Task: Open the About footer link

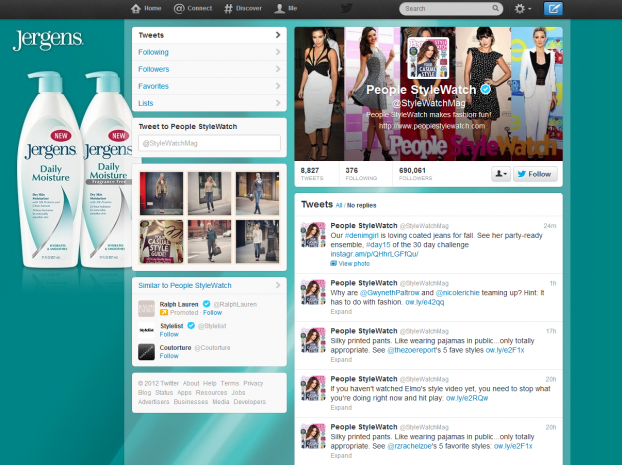Action: (x=191, y=383)
